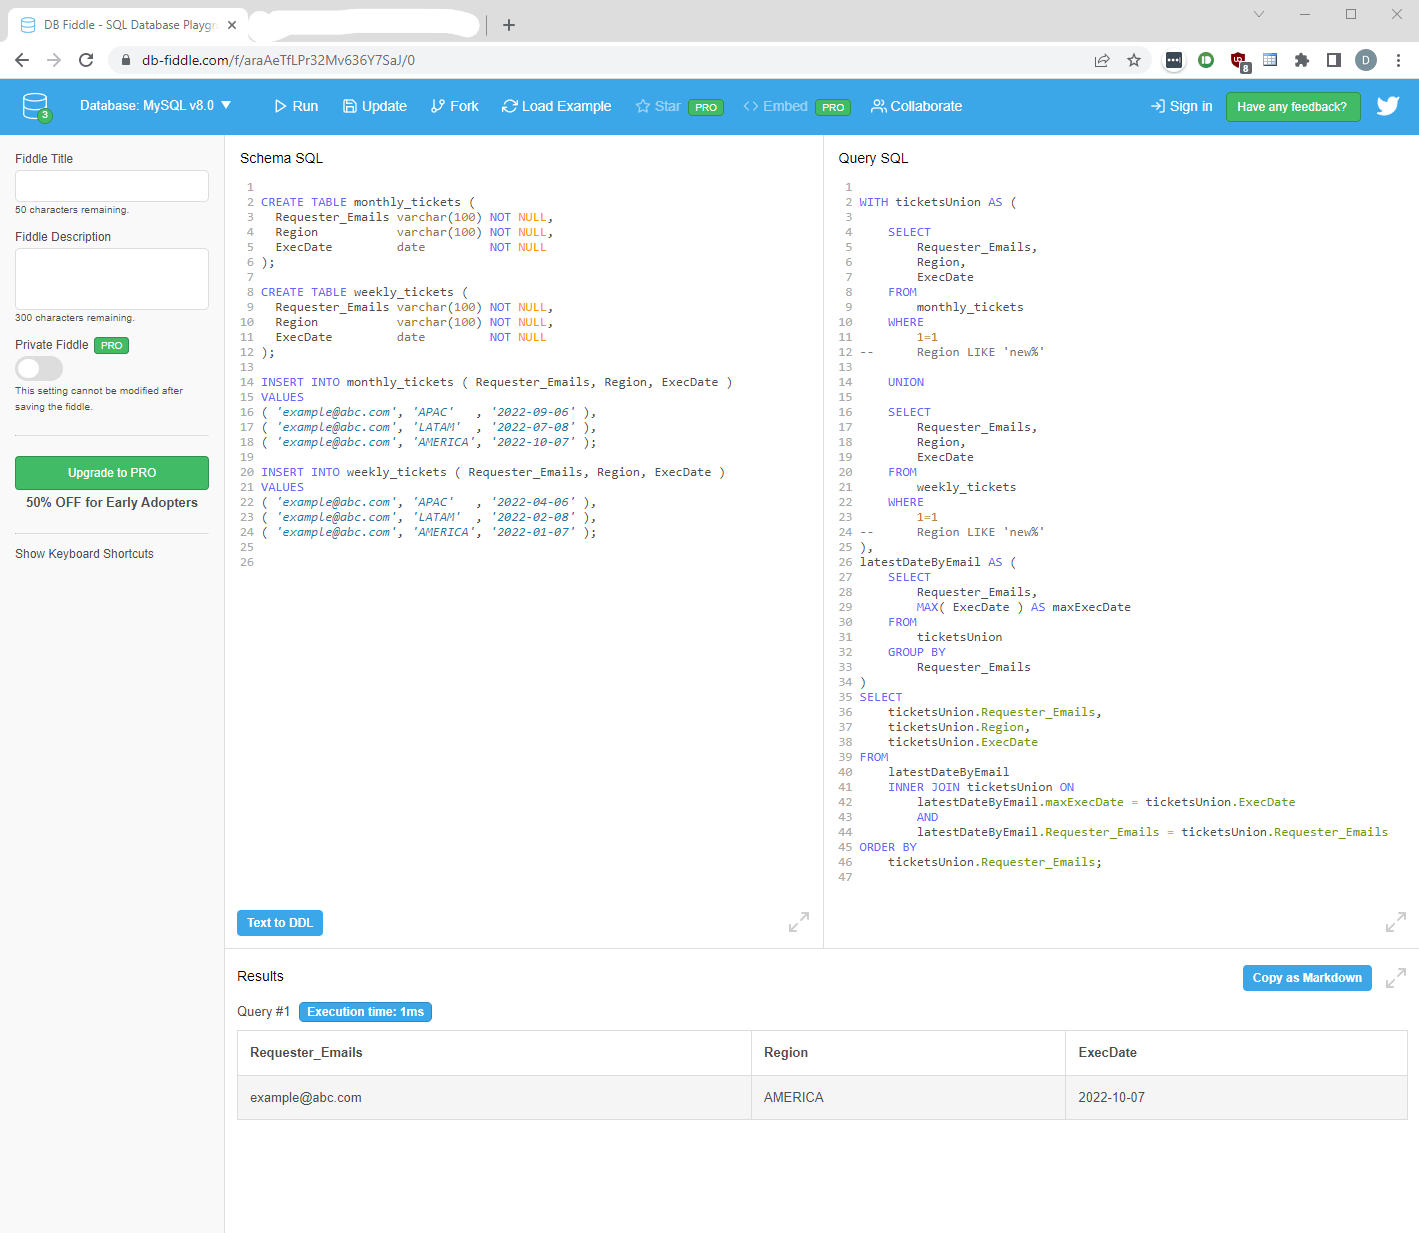Show Keyboard Shortcuts
The height and width of the screenshot is (1233, 1419).
(84, 554)
